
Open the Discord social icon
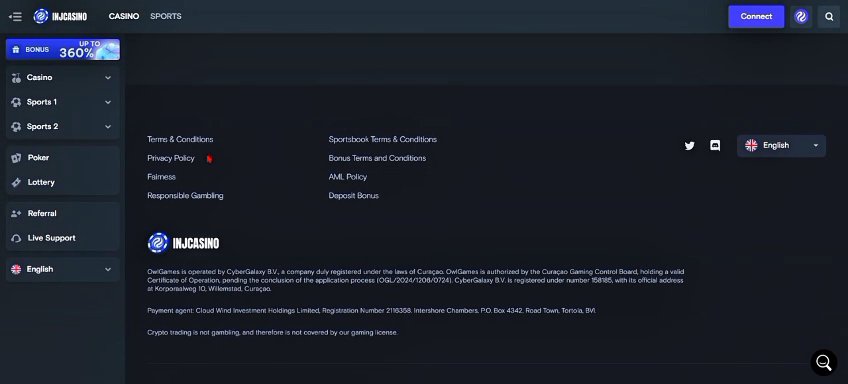click(715, 145)
